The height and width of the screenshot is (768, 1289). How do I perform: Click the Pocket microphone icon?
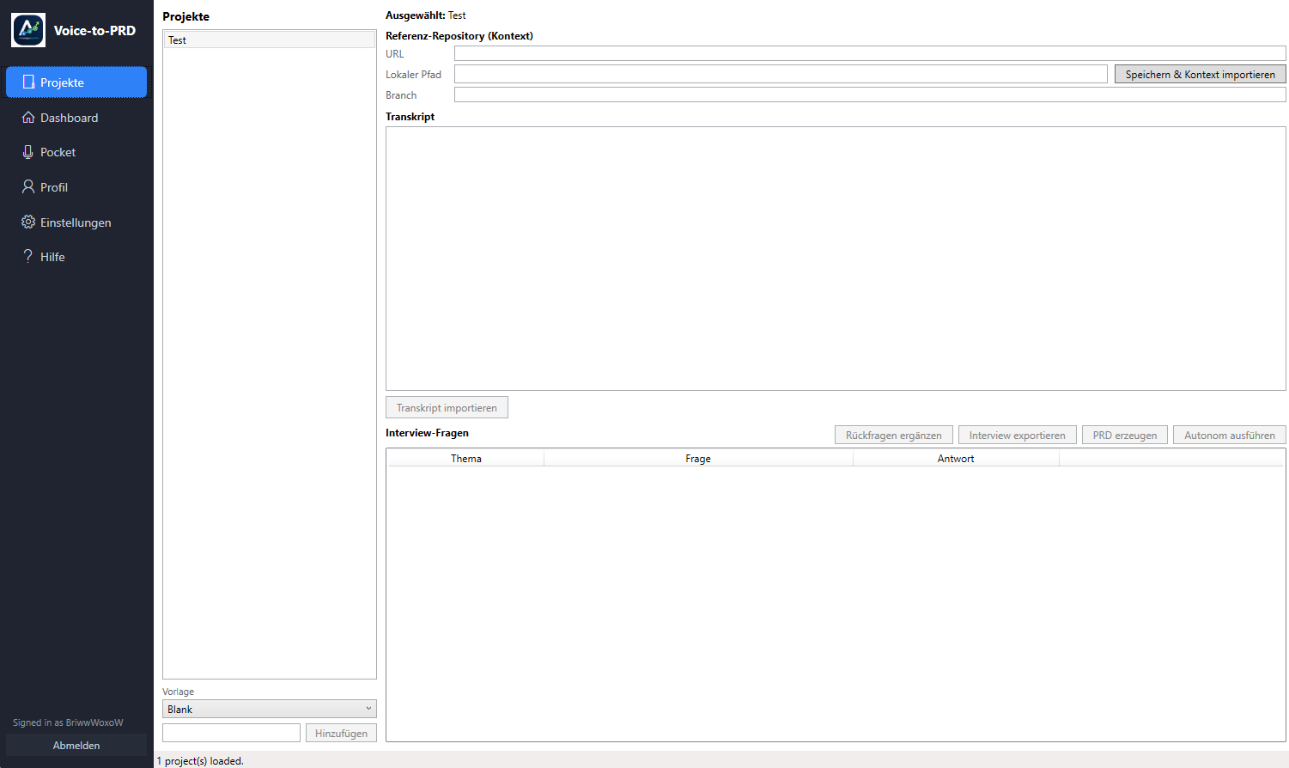(28, 152)
